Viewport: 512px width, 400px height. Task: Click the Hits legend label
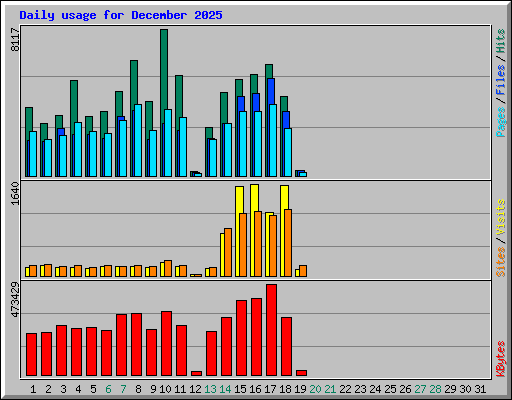pyautogui.click(x=500, y=41)
